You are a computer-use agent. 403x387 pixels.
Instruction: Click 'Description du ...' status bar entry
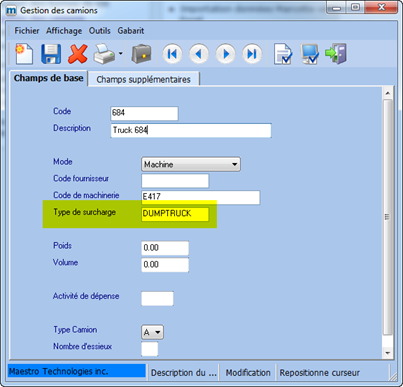coord(184,373)
